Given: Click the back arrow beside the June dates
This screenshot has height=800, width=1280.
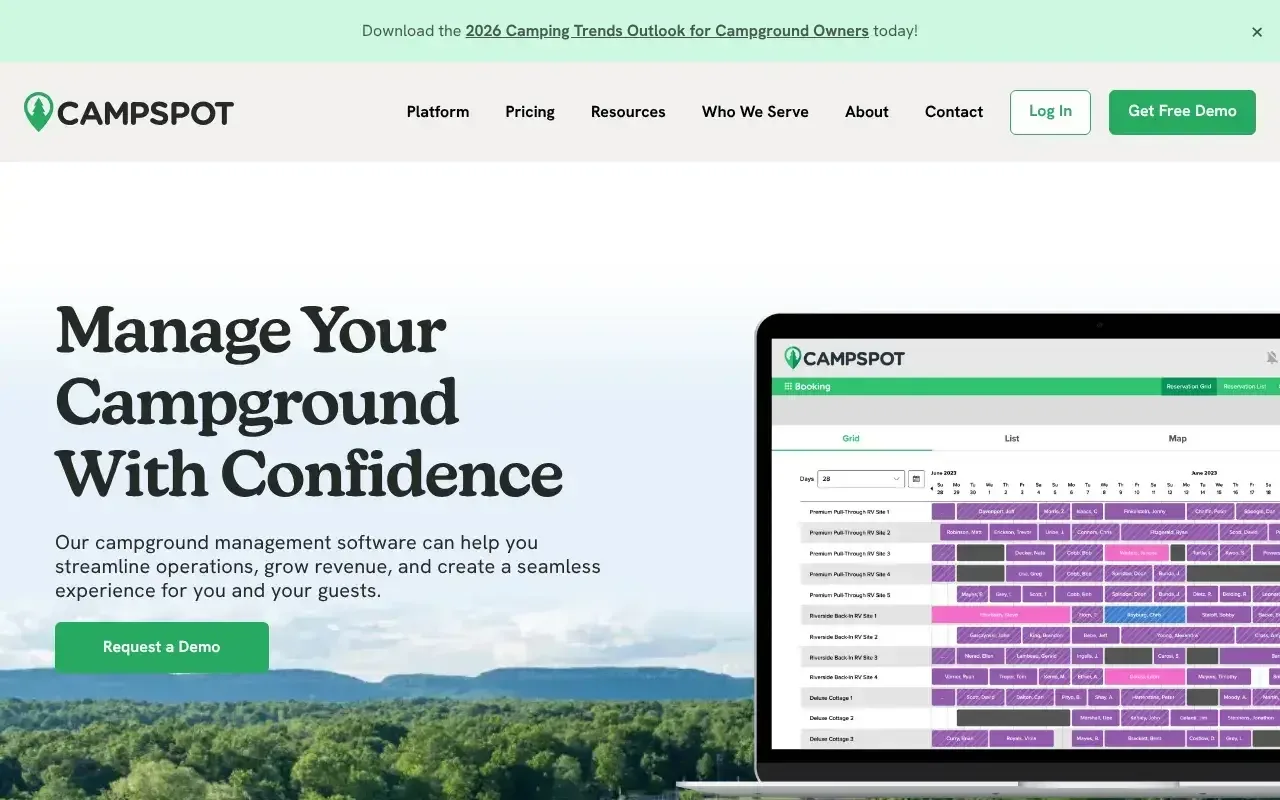Looking at the screenshot, I should (x=932, y=488).
